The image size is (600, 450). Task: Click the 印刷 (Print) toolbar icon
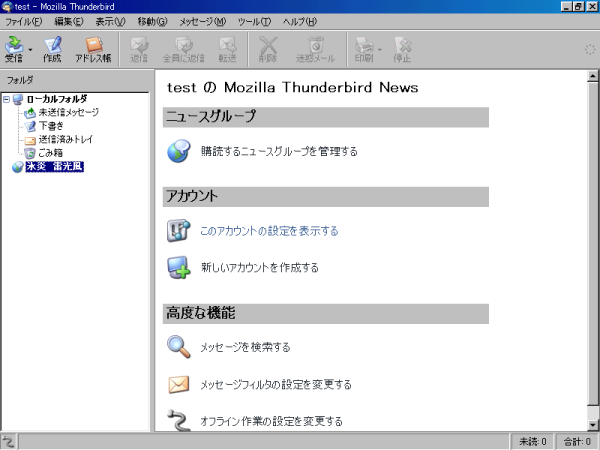coord(364,49)
